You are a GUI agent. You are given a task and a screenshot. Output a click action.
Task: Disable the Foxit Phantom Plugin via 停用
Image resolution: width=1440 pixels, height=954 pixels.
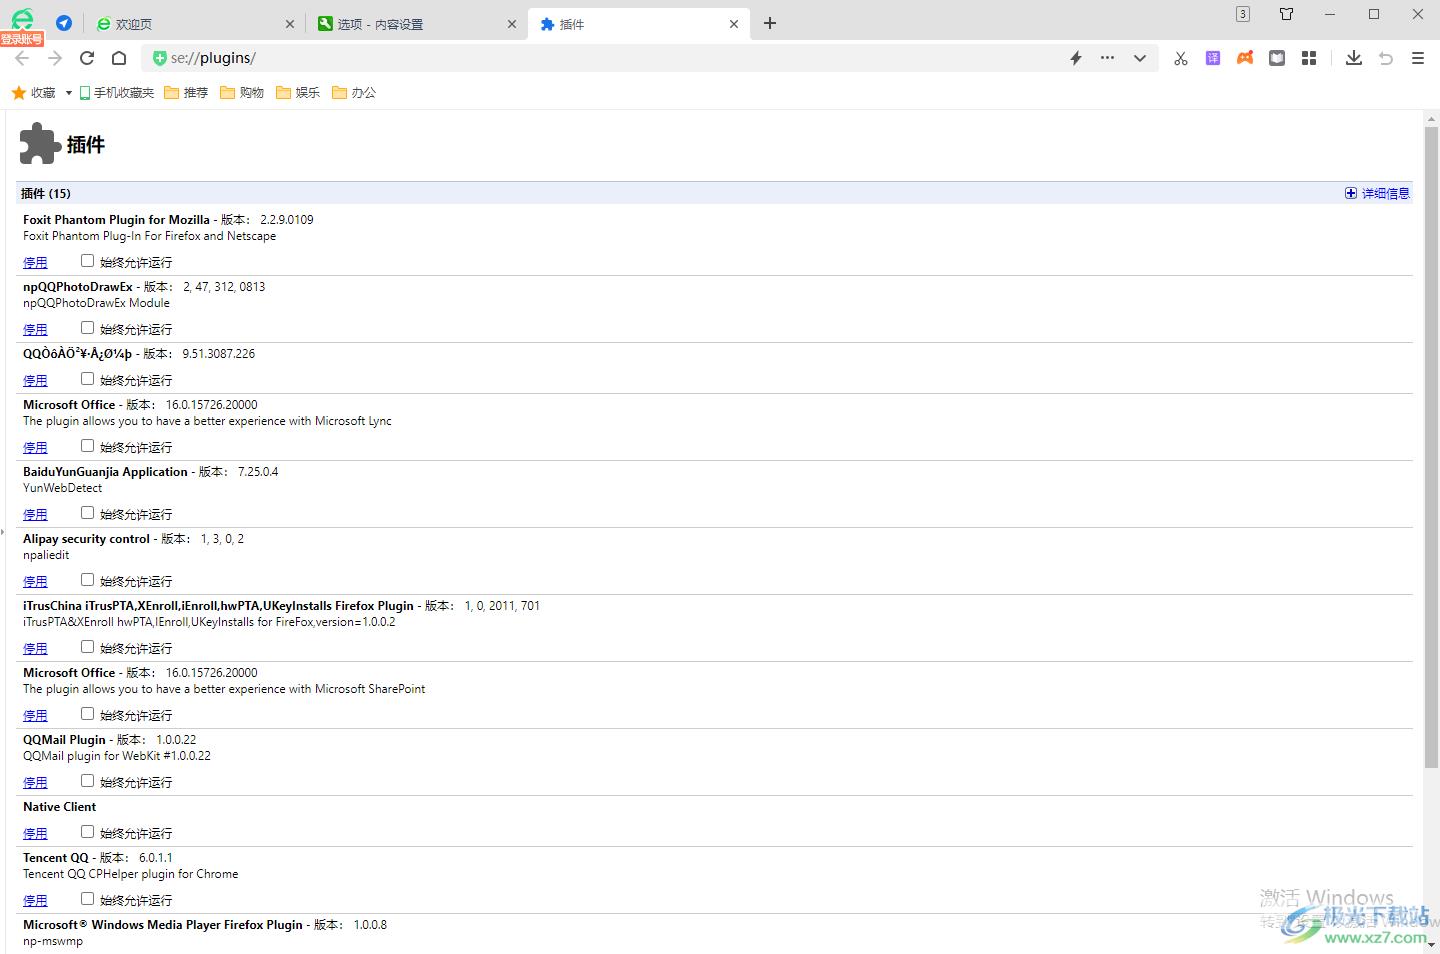[35, 263]
